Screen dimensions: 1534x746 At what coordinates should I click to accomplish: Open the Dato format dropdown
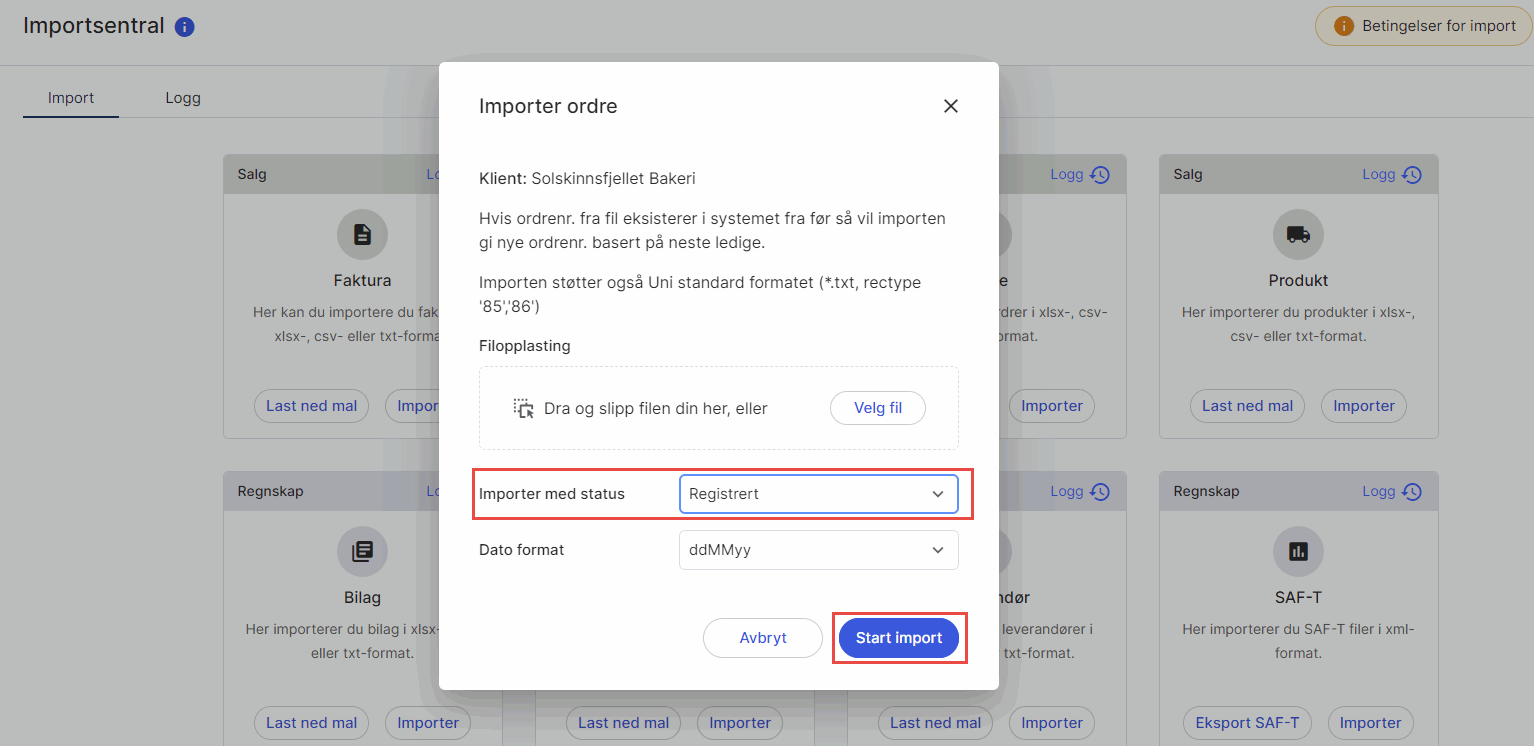pyautogui.click(x=818, y=550)
